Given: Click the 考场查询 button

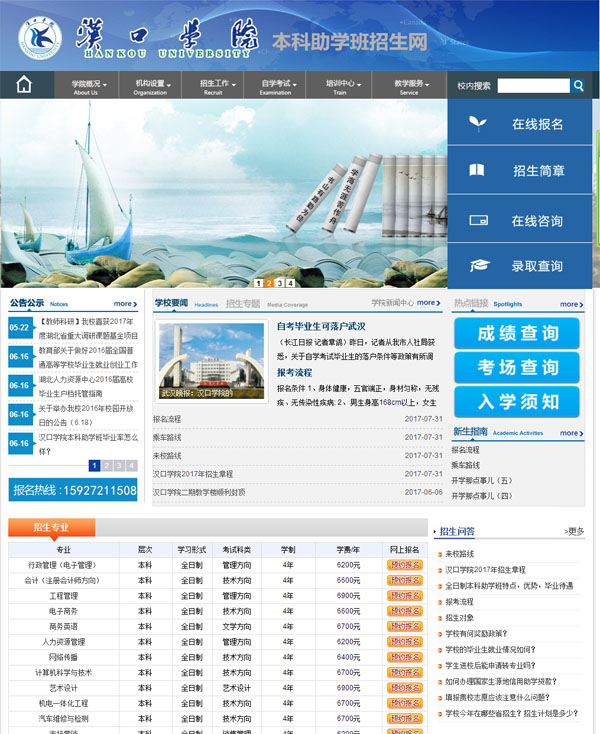Looking at the screenshot, I should 517,367.
